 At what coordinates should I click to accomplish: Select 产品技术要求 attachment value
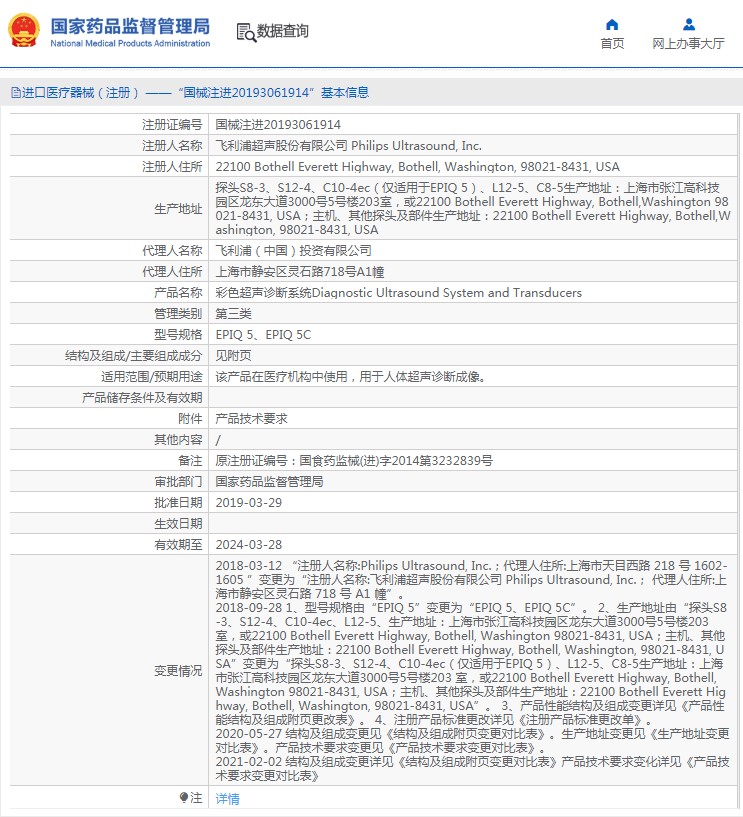[x=251, y=418]
